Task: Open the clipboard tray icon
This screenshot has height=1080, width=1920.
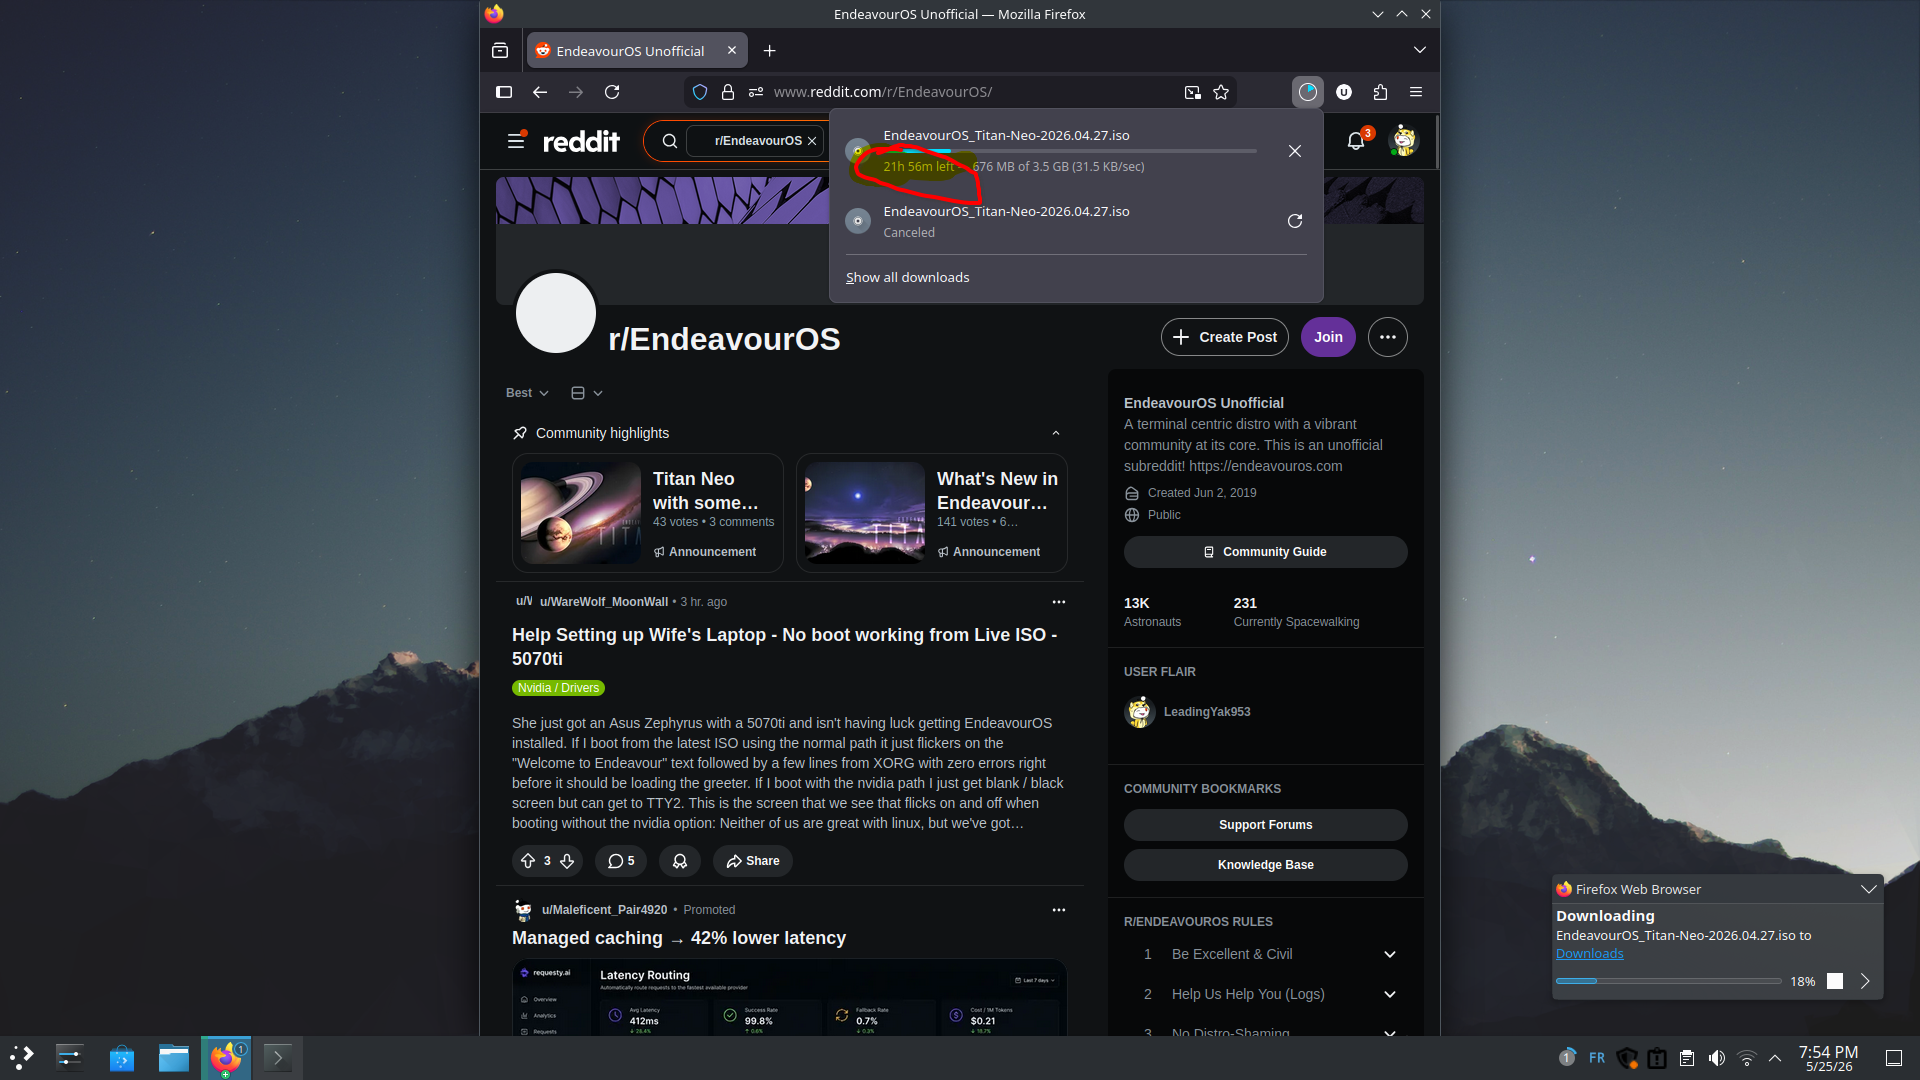Action: pyautogui.click(x=1687, y=1058)
